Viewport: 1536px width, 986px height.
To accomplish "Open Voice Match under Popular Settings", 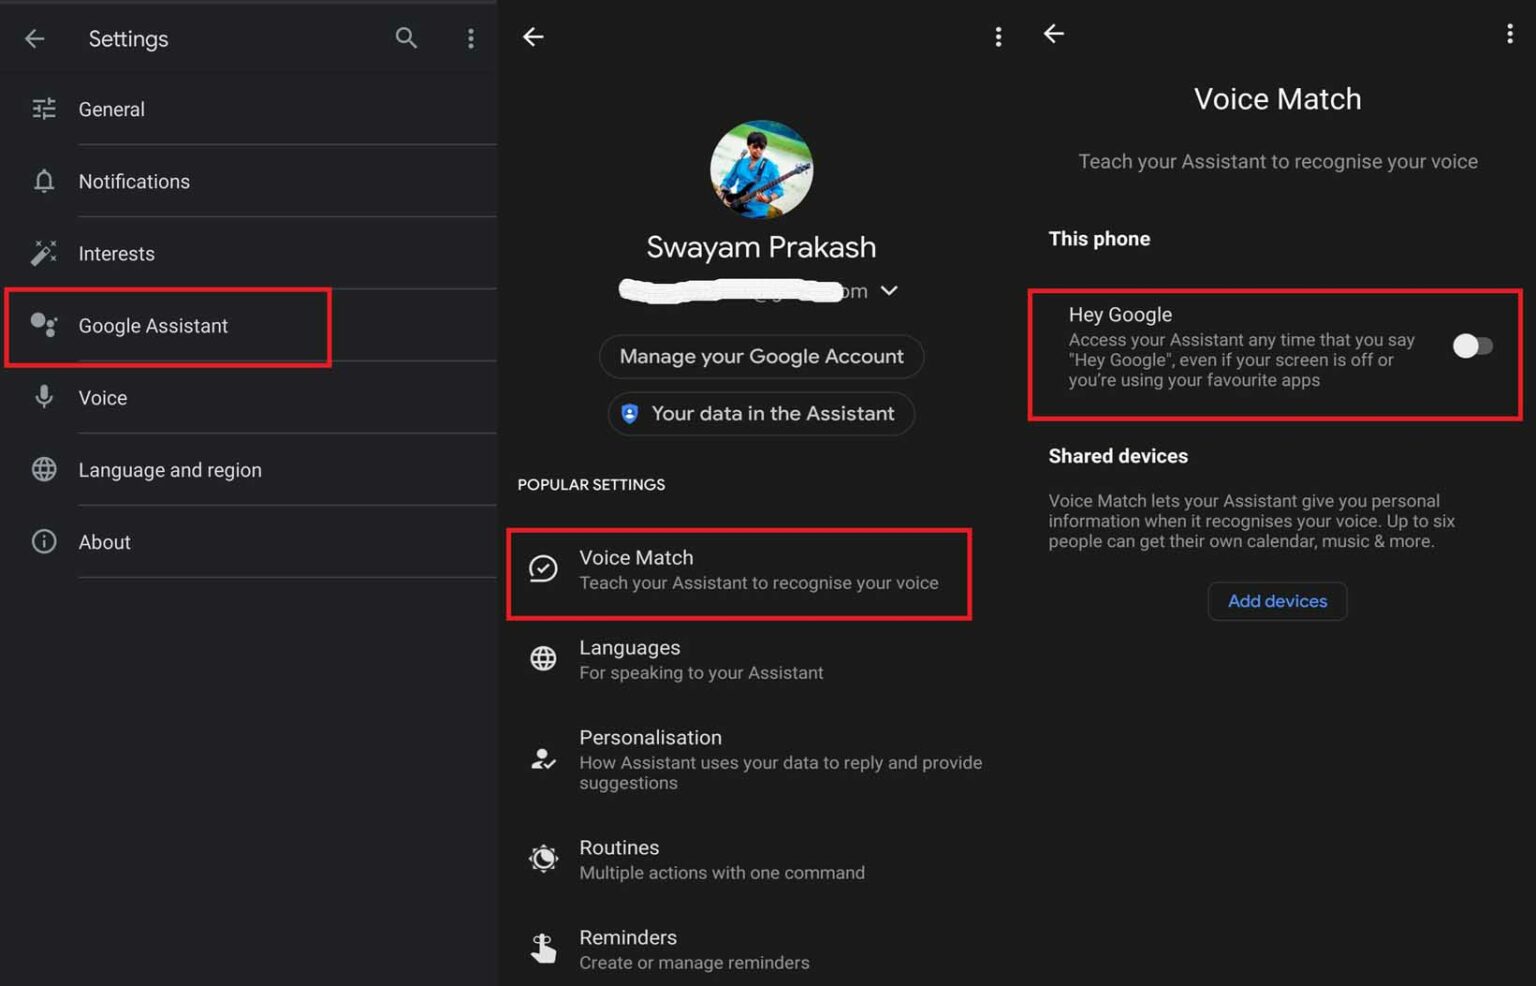I will pyautogui.click(x=738, y=570).
